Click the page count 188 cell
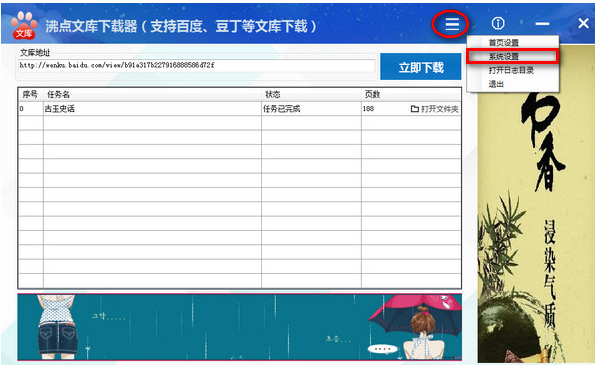This screenshot has width=595, height=369. pos(368,109)
